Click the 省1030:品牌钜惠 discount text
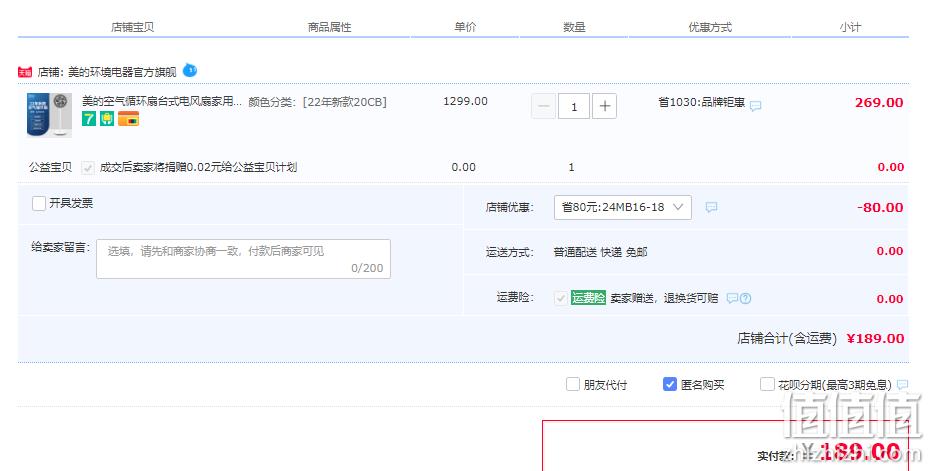The image size is (931, 471). (x=701, y=102)
